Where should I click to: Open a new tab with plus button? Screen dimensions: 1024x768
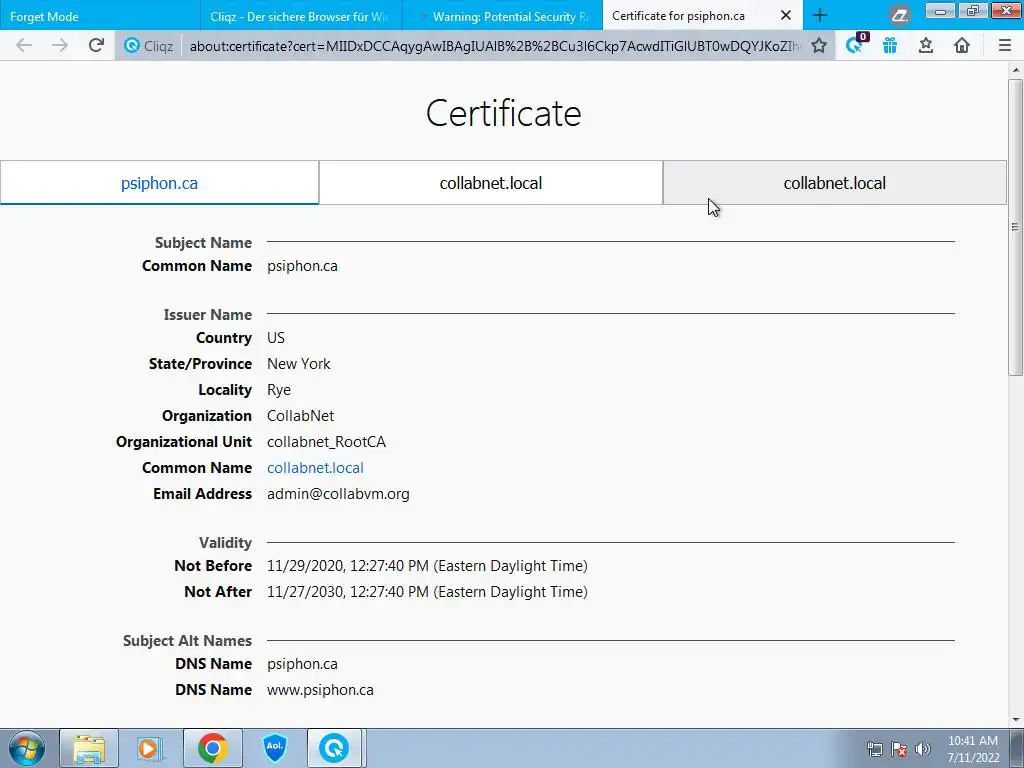click(820, 16)
